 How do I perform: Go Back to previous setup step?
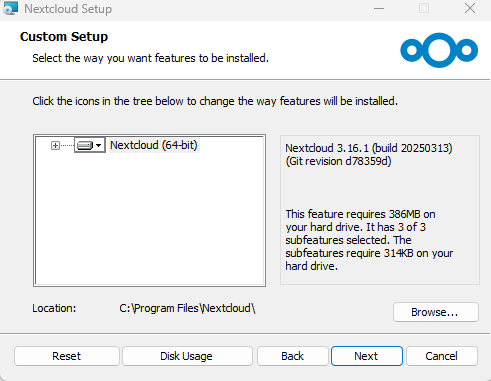(293, 356)
